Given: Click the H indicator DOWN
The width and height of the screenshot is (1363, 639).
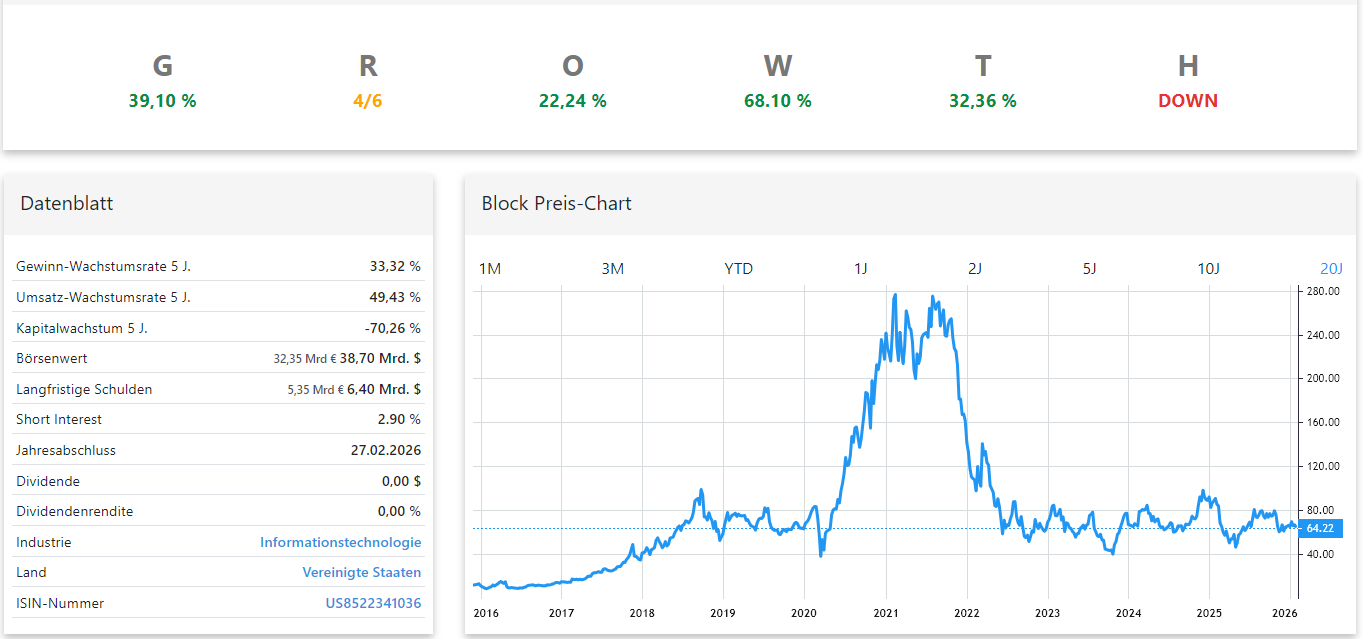Looking at the screenshot, I should coord(1188,101).
